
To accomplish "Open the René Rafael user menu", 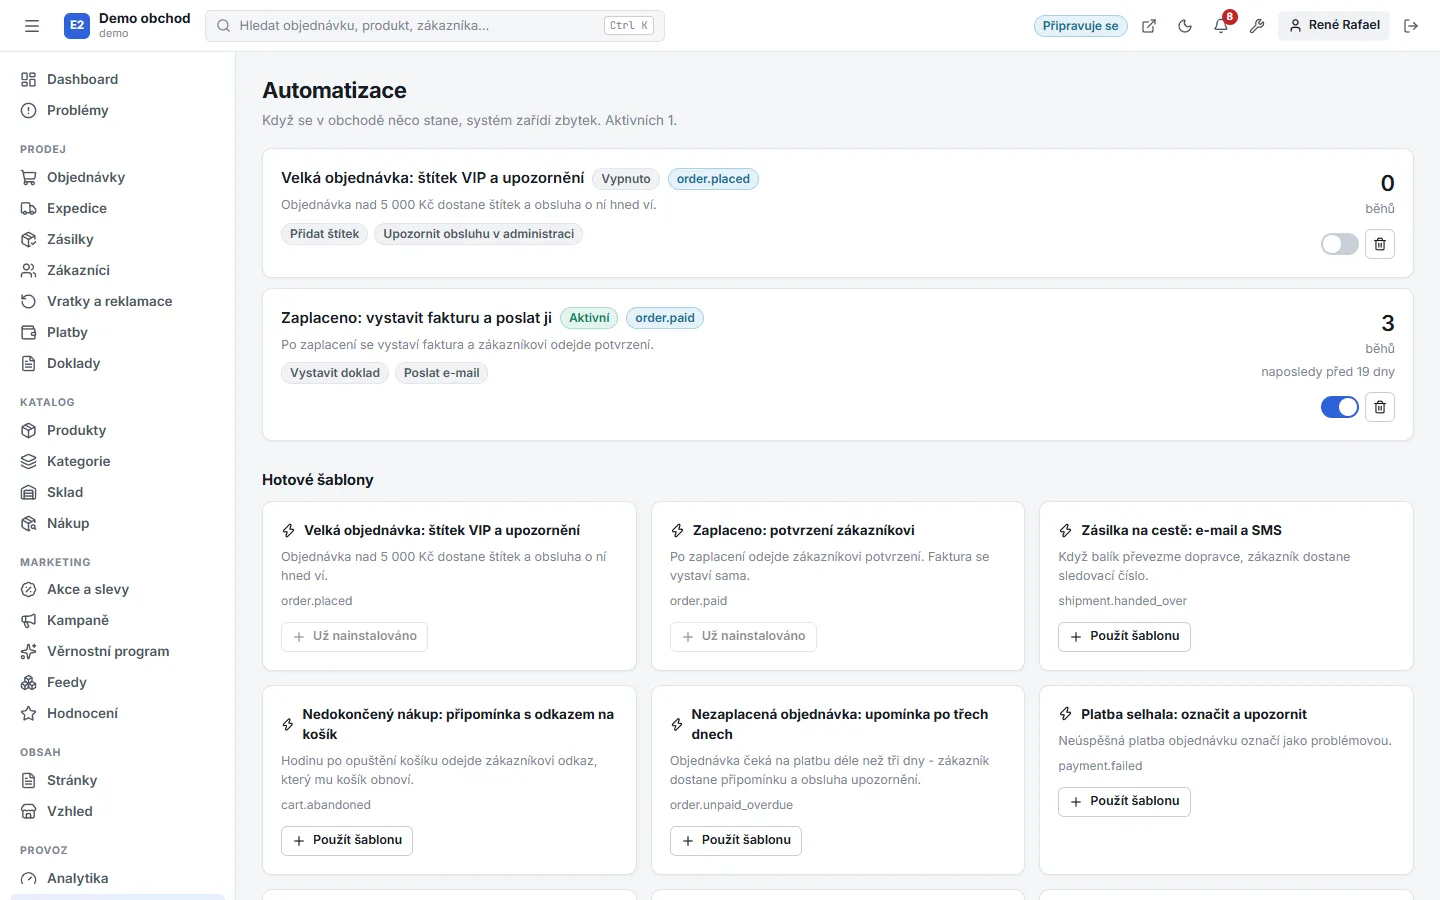I will pyautogui.click(x=1334, y=26).
